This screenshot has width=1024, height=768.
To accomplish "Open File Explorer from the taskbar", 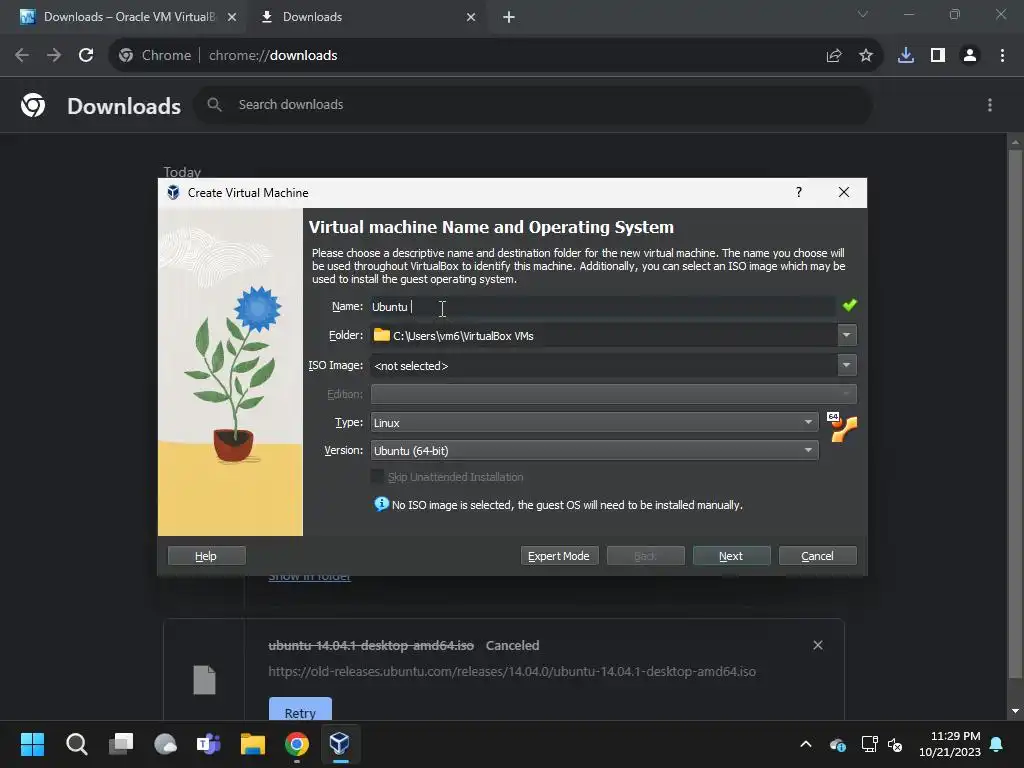I will point(253,744).
